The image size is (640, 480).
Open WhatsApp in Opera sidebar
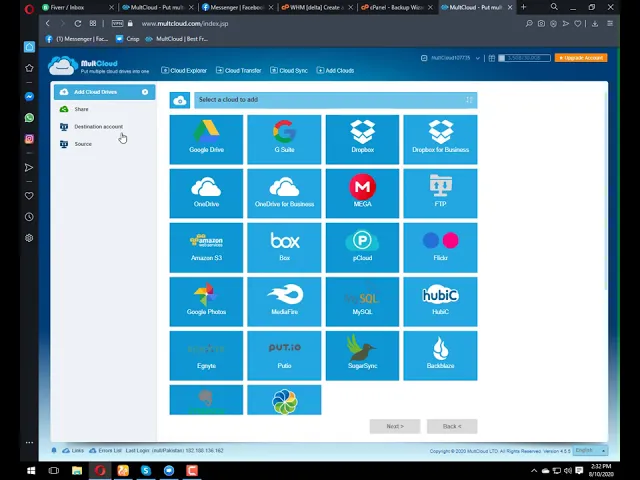pos(29,118)
